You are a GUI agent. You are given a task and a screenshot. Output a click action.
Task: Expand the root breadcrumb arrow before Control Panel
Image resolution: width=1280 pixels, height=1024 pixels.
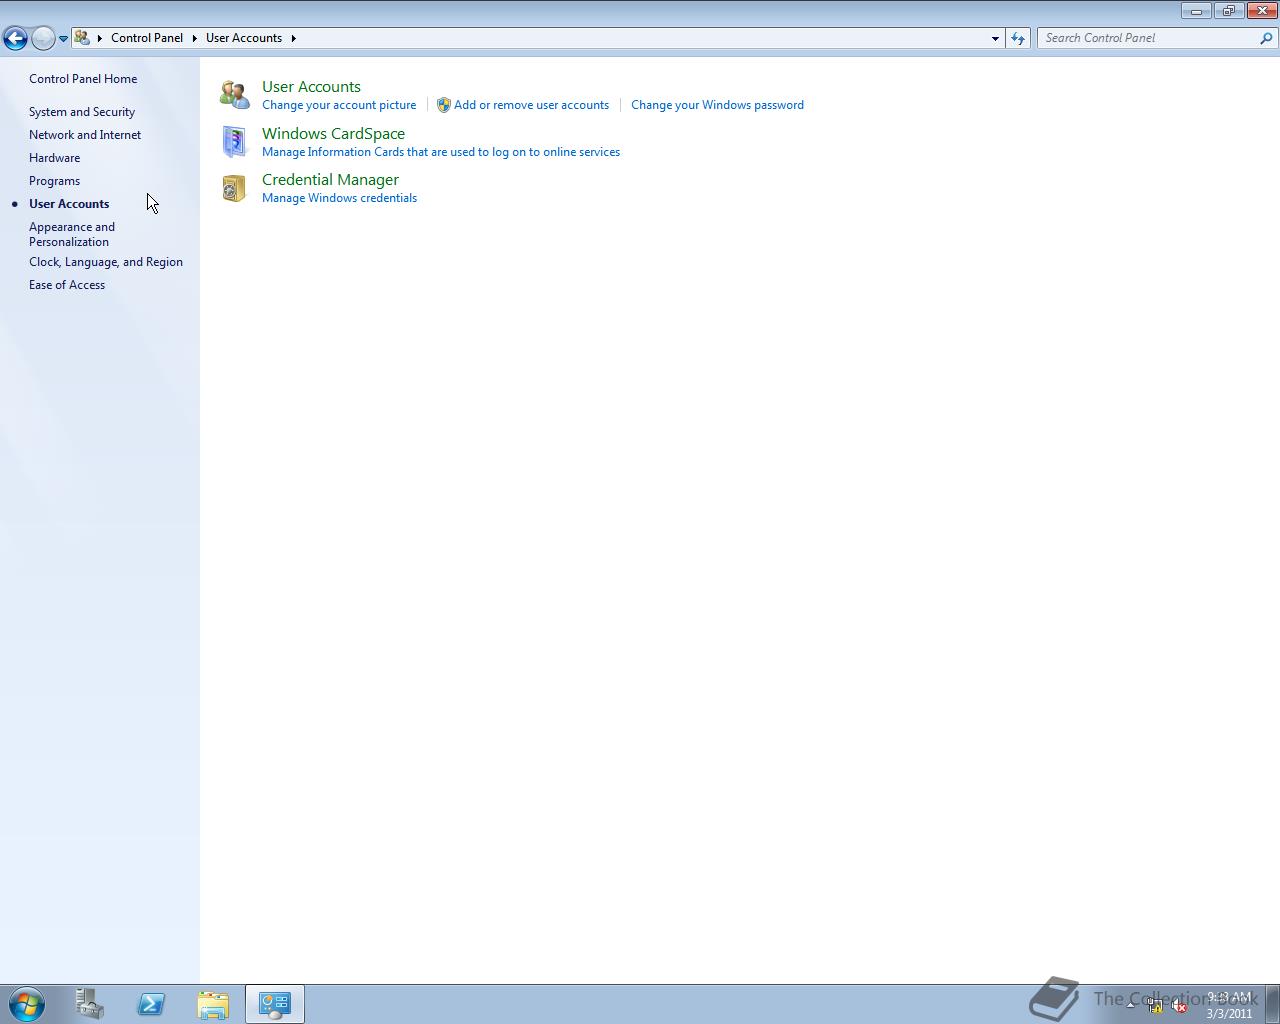[x=100, y=38]
